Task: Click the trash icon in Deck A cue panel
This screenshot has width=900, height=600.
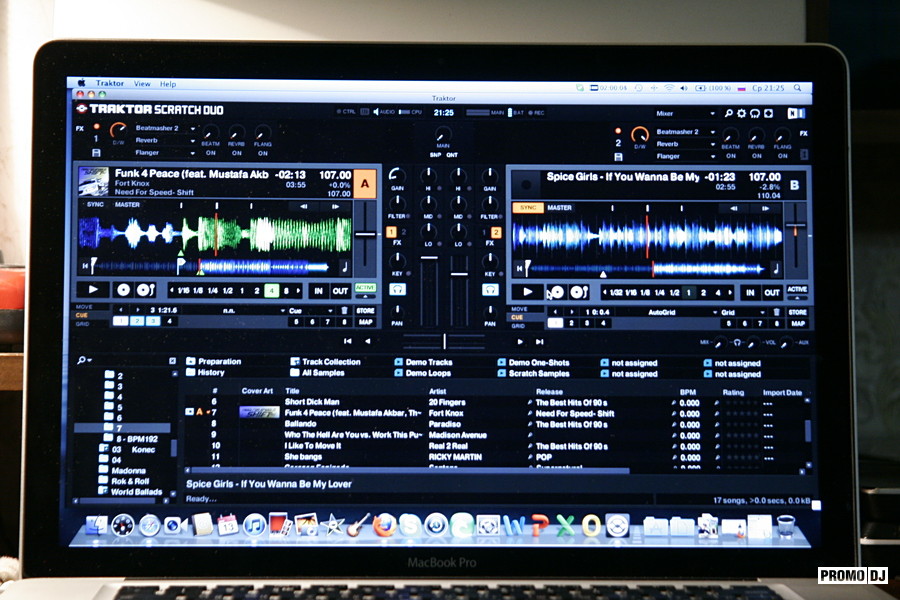Action: 345,310
